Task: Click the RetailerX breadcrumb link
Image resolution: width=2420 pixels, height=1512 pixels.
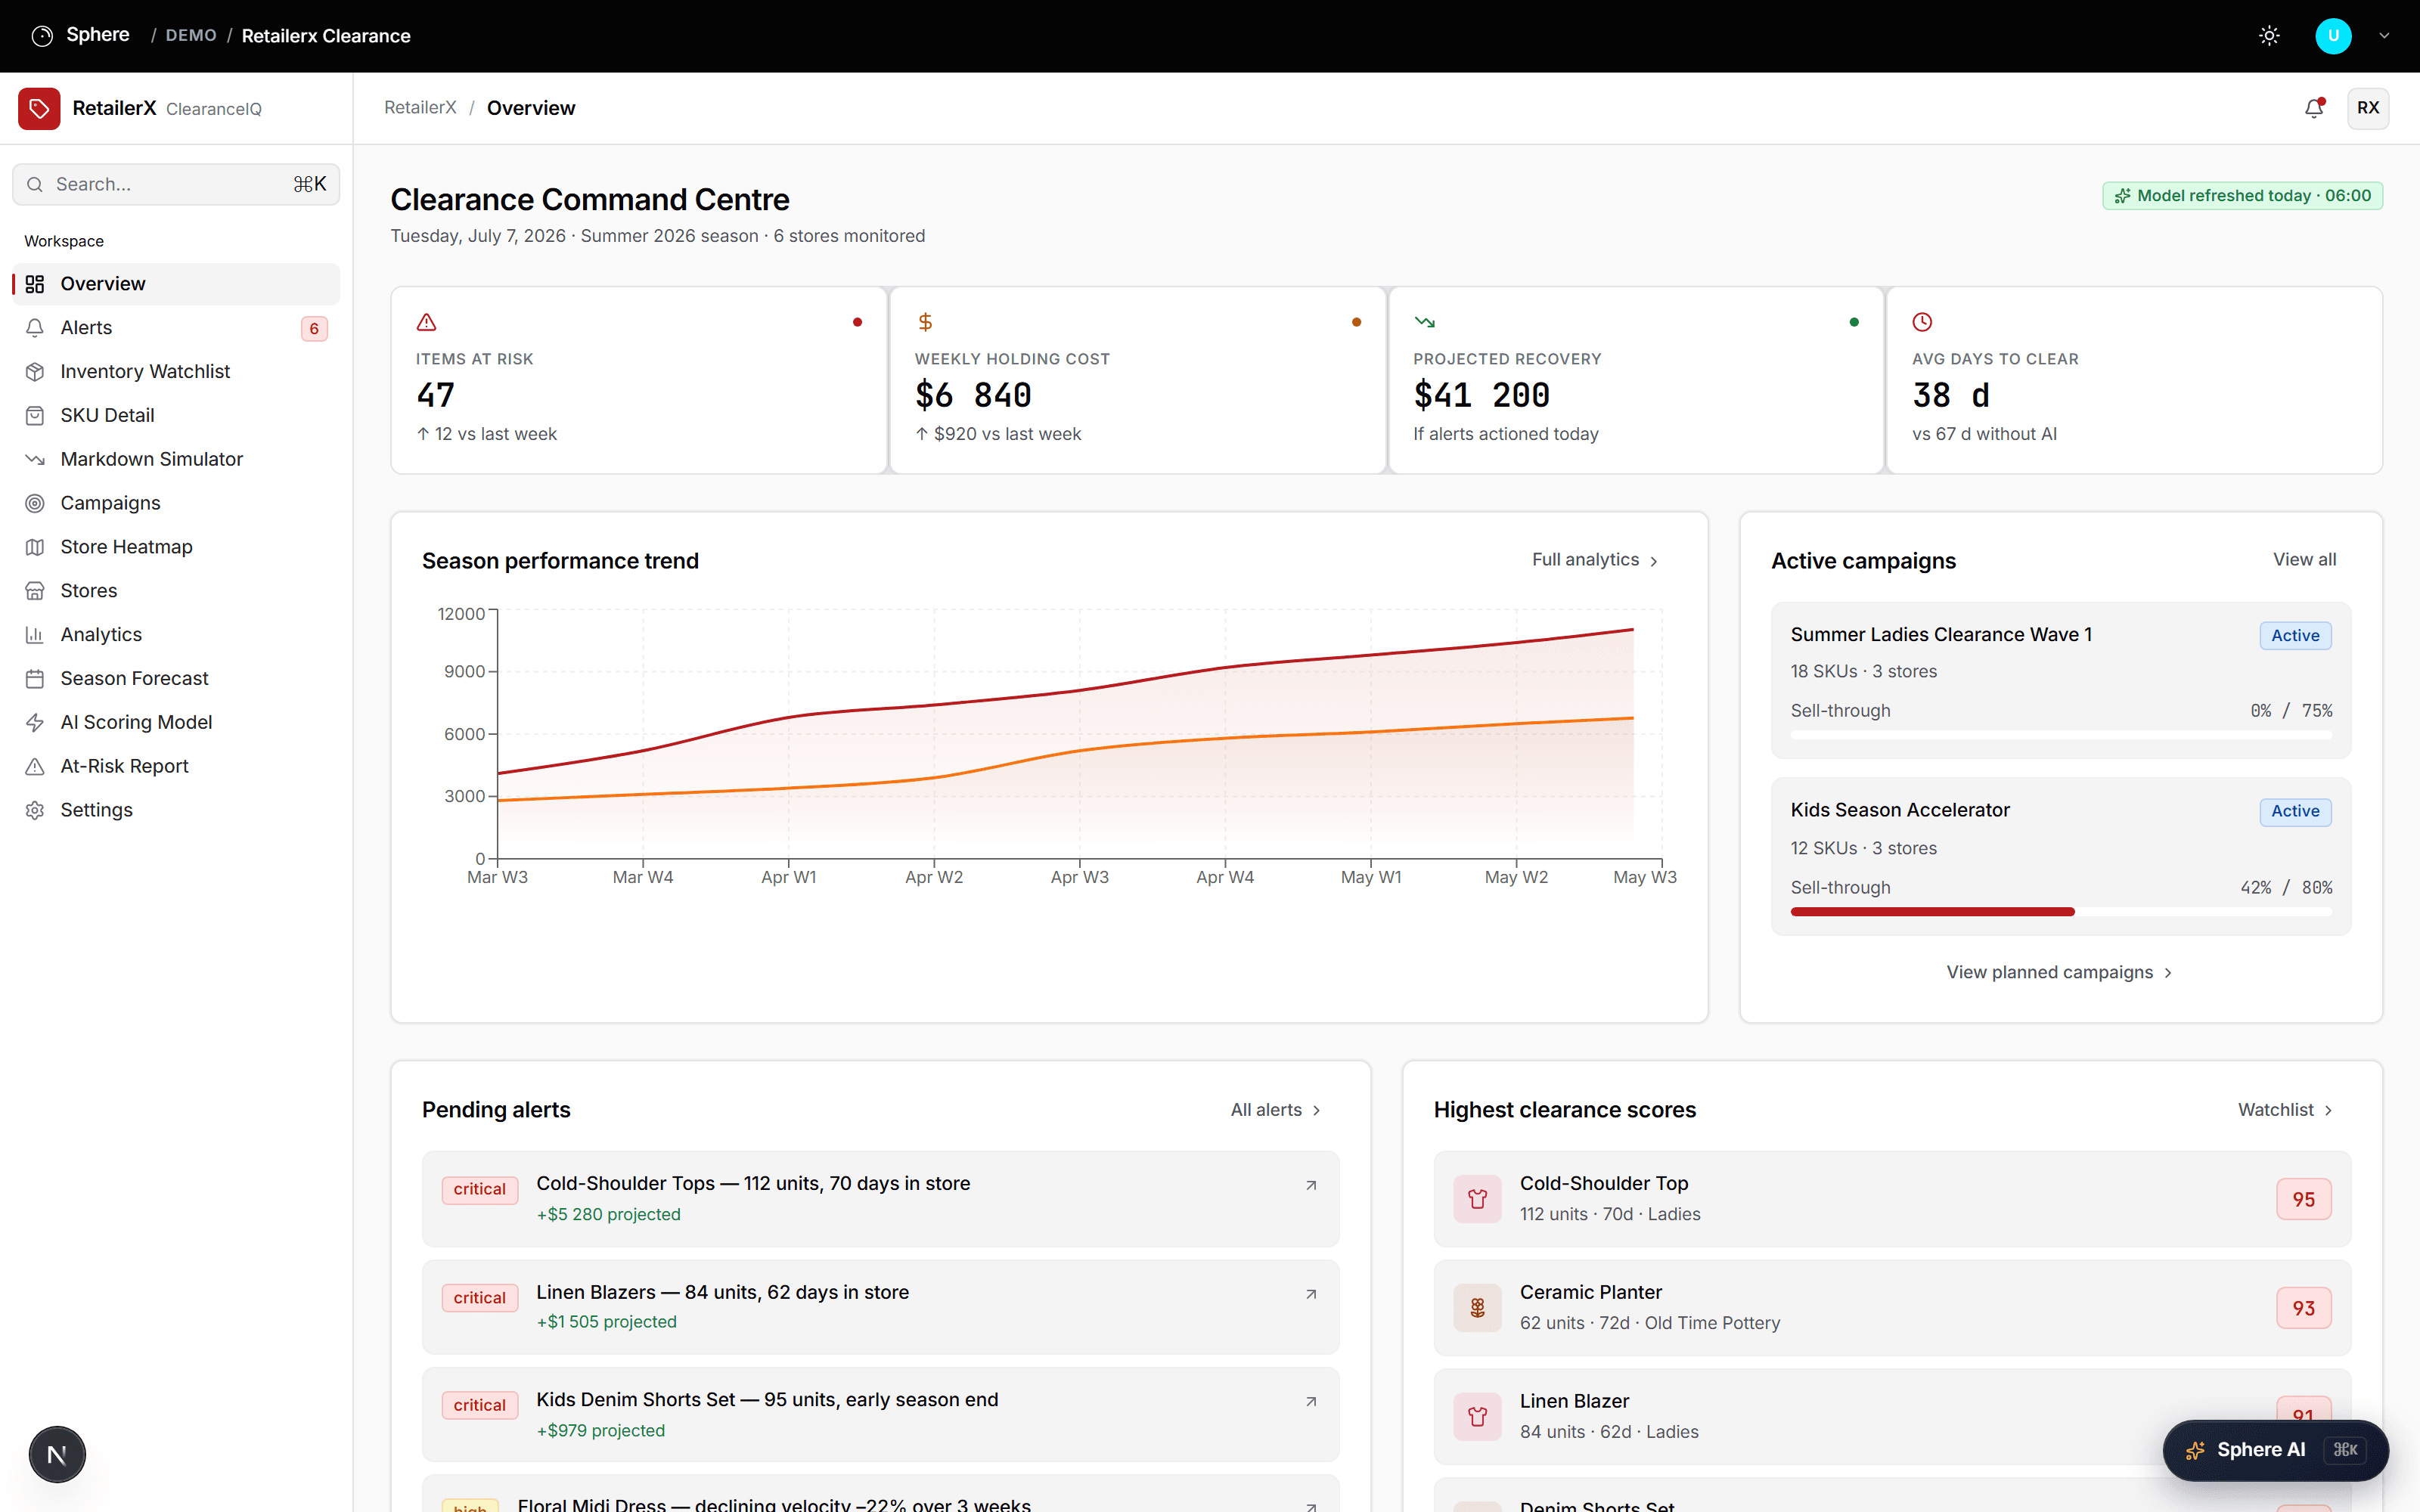Action: [420, 108]
